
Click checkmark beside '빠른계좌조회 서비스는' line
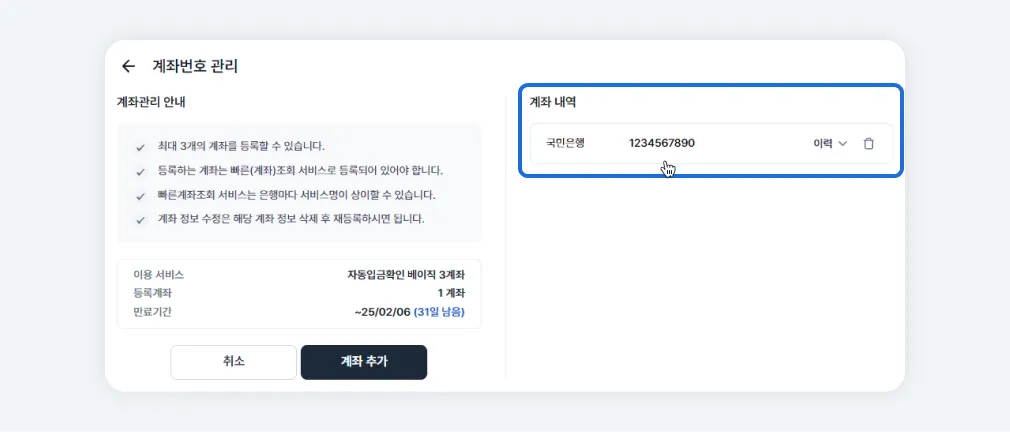point(141,195)
